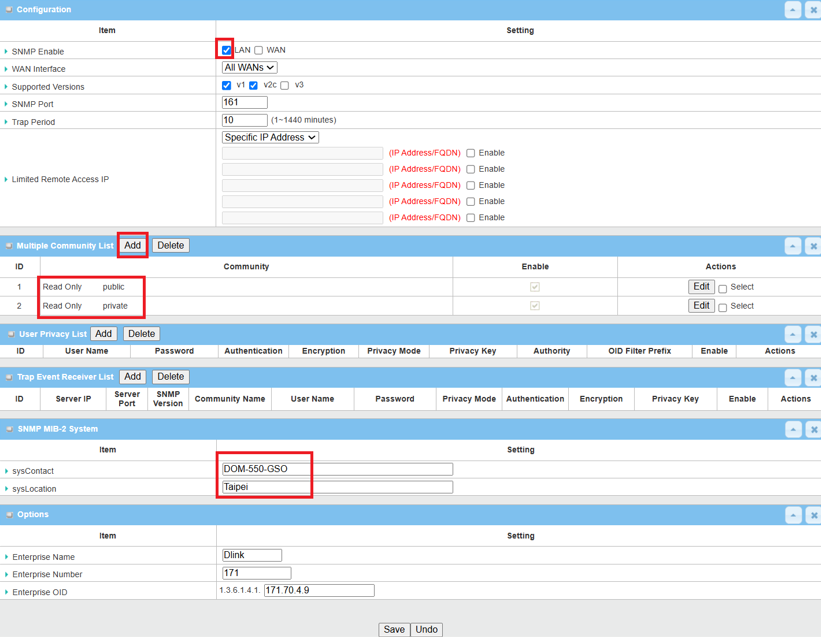Click Add in Multiple Community List
The image size is (821, 637).
point(132,246)
